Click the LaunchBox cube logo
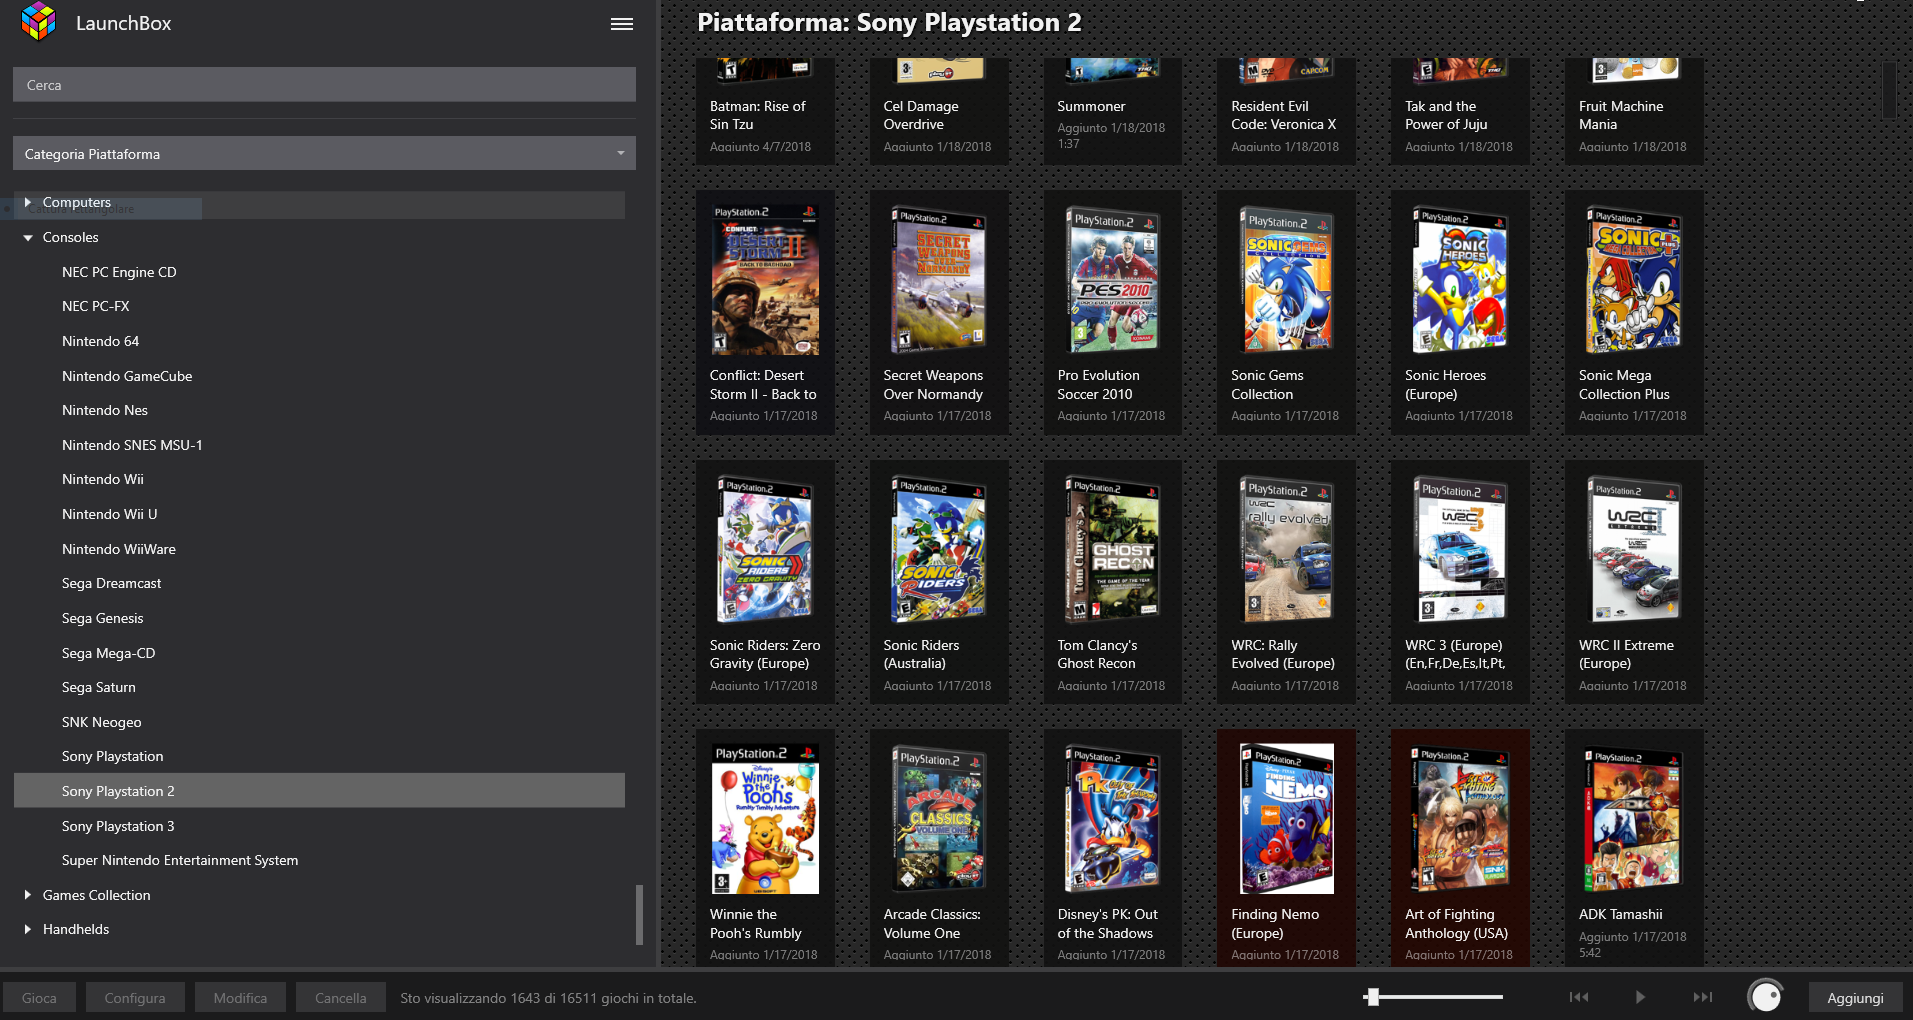This screenshot has width=1913, height=1020. (39, 22)
